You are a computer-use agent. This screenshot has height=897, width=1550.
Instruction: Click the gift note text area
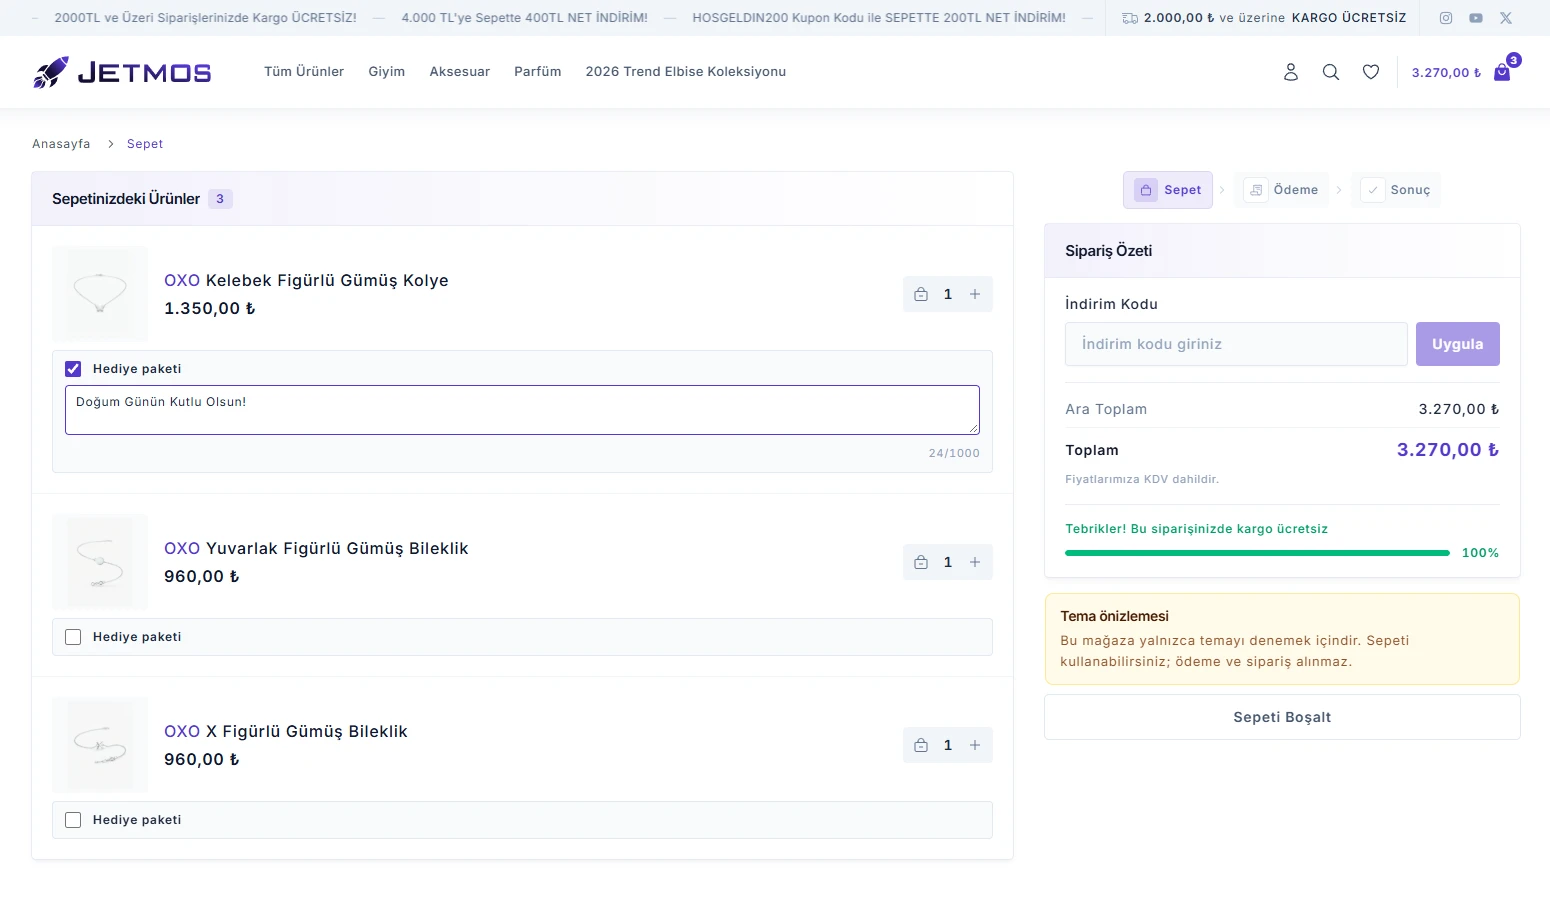522,410
